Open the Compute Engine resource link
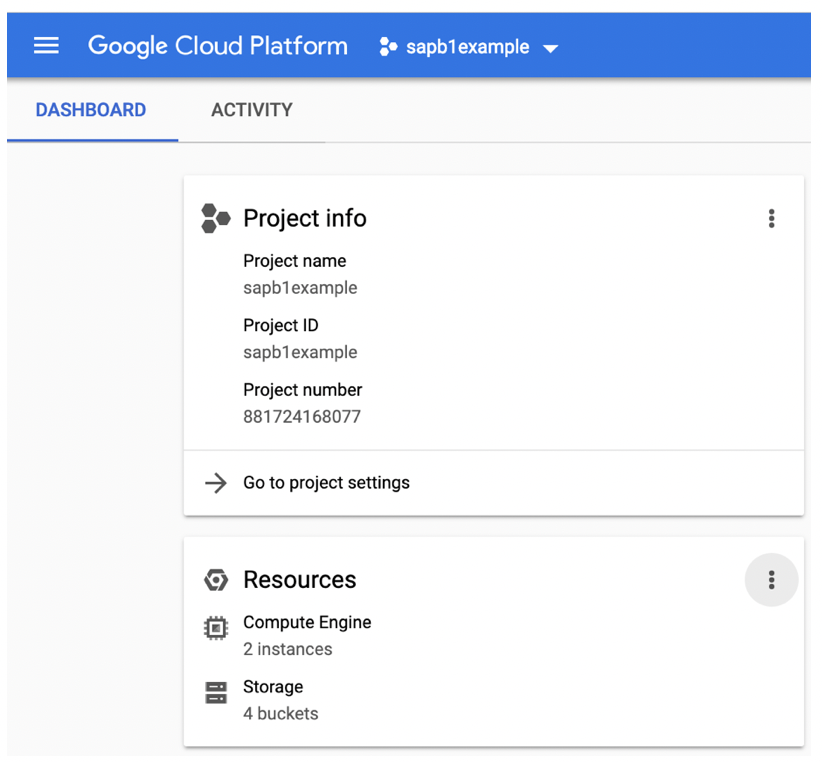The image size is (822, 762). 307,622
